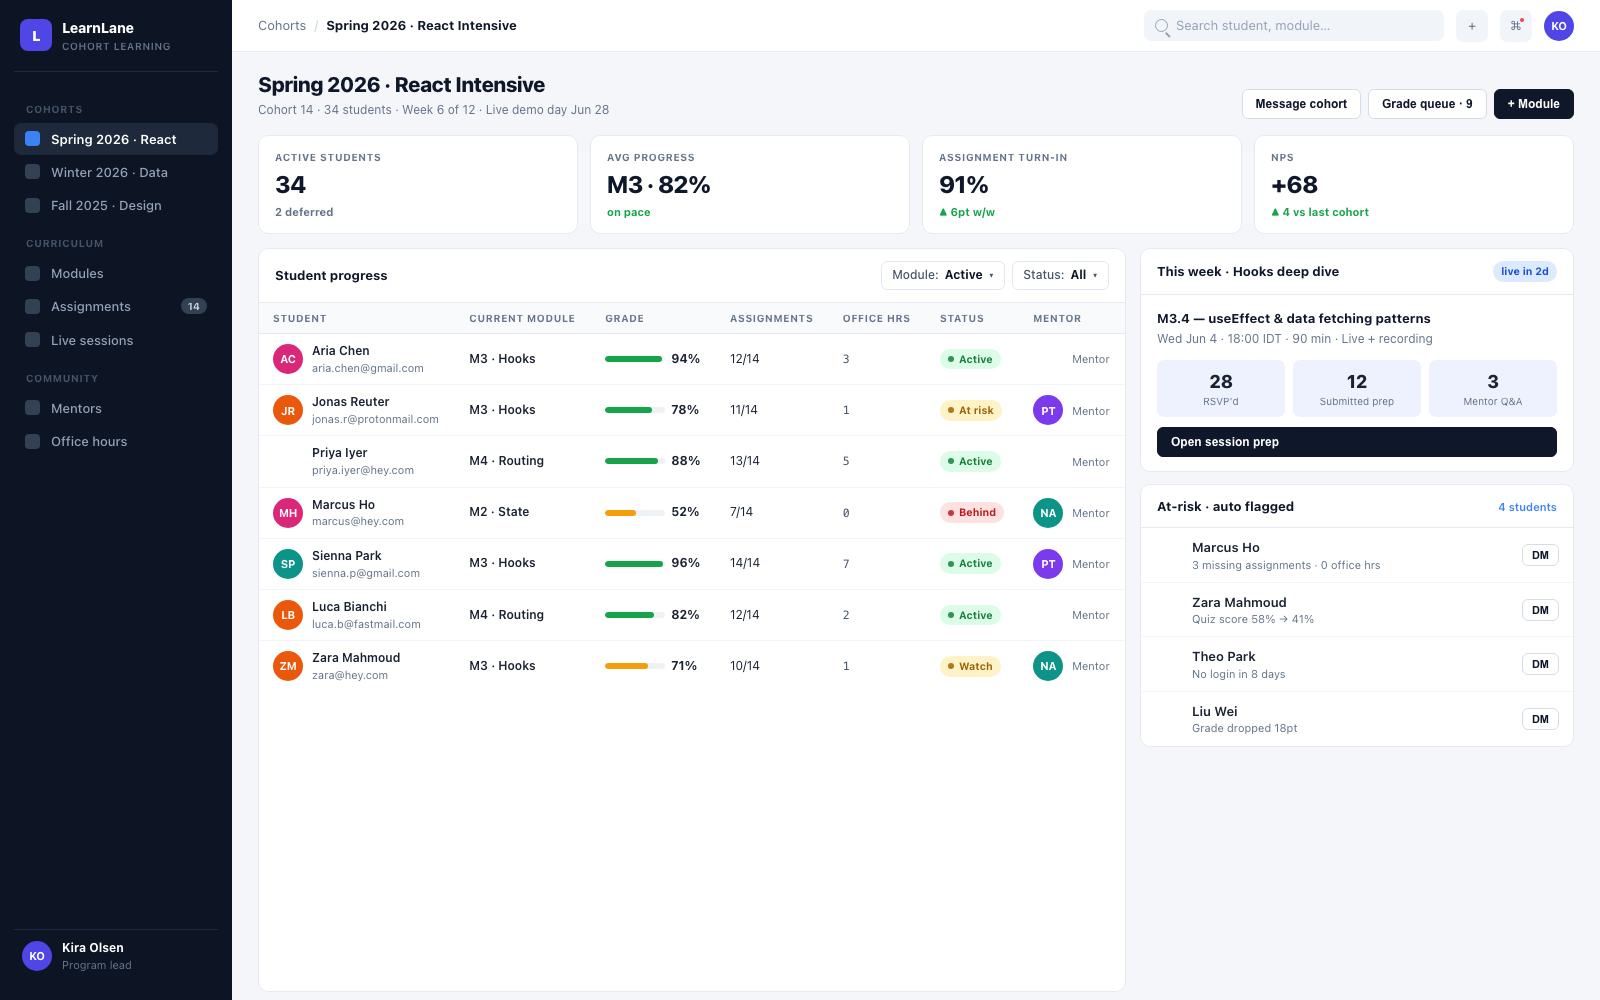Select Fall 2025 · Design cohort
The width and height of the screenshot is (1600, 1000).
coord(116,205)
